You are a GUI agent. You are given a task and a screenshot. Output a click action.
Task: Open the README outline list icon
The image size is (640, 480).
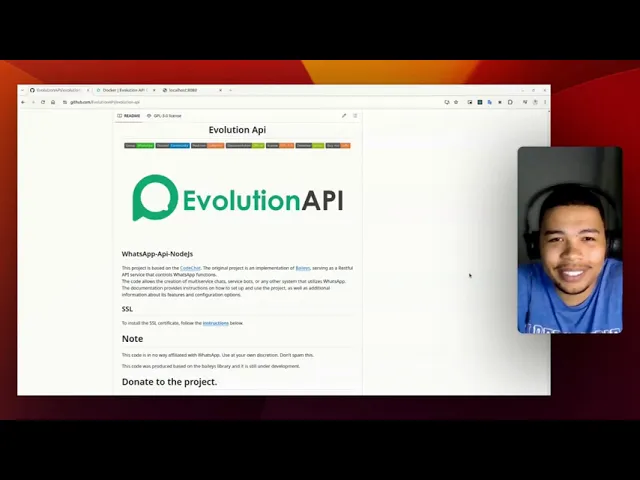tap(355, 116)
